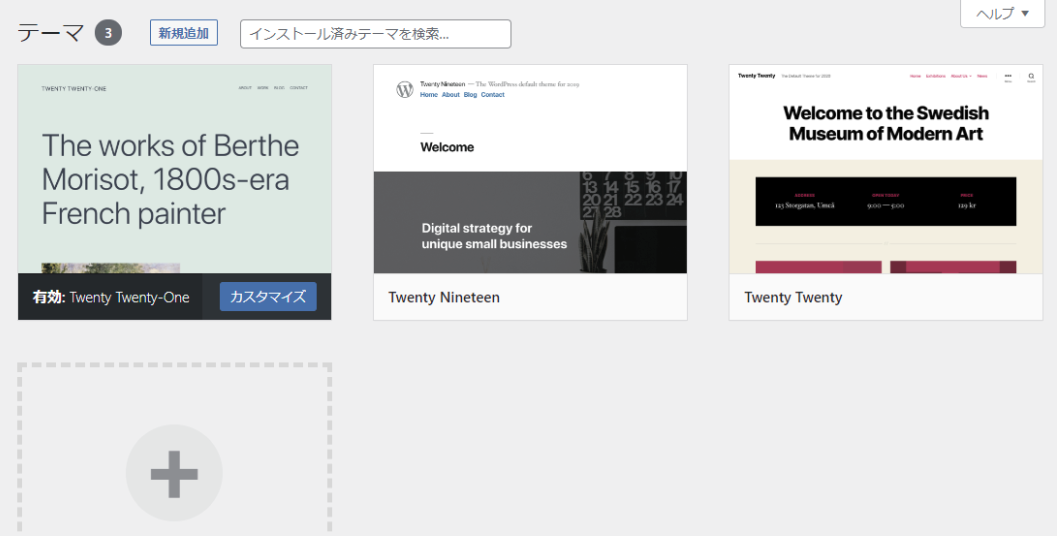This screenshot has height=536, width=1057.
Task: Click the theme count badge 3
Action: (x=108, y=32)
